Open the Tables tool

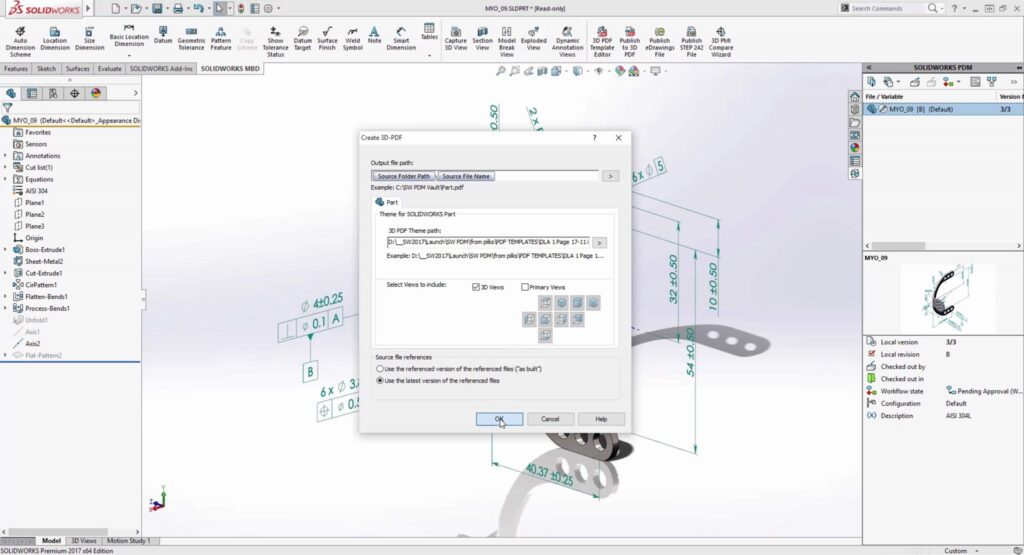click(429, 32)
